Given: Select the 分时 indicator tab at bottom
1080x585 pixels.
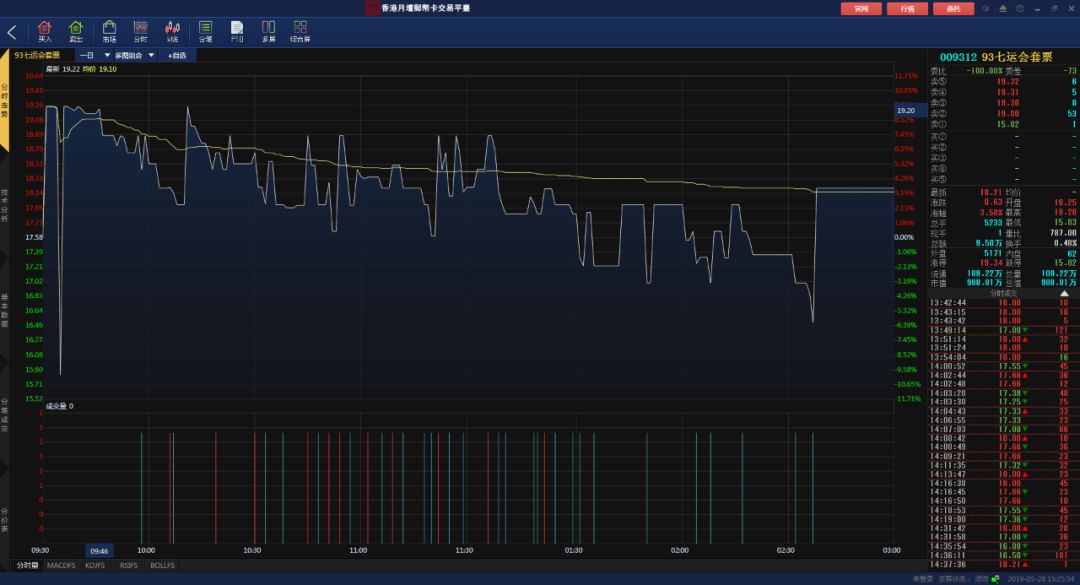Looking at the screenshot, I should (27, 565).
